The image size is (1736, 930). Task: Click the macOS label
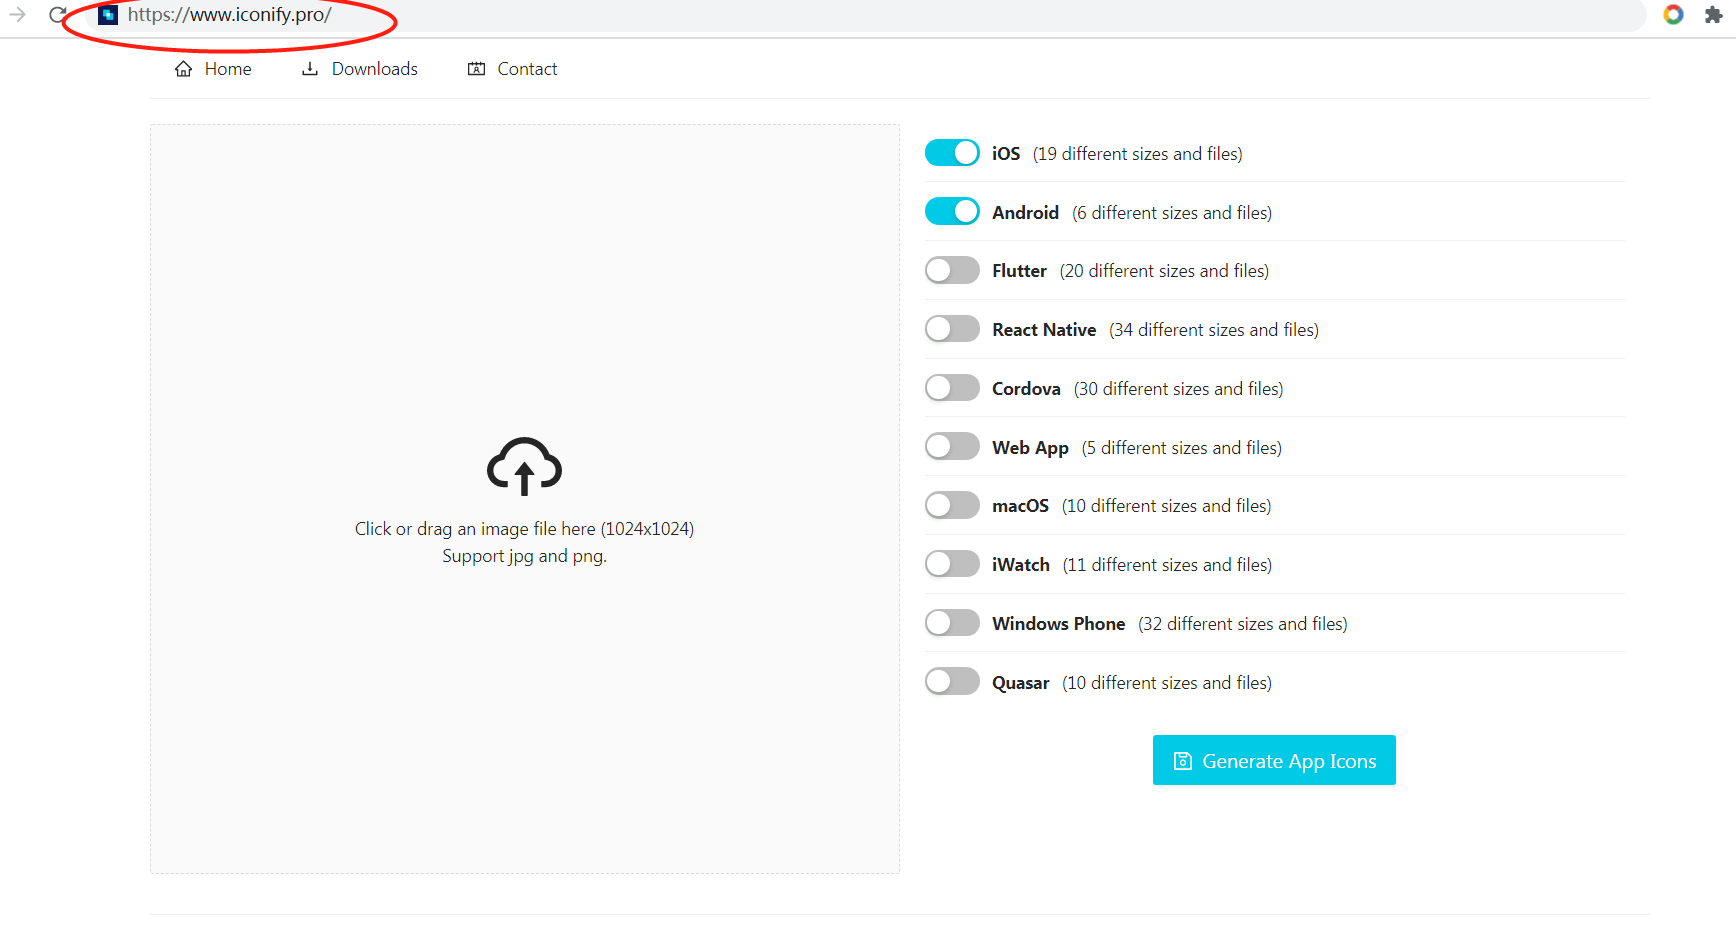[x=1020, y=506]
